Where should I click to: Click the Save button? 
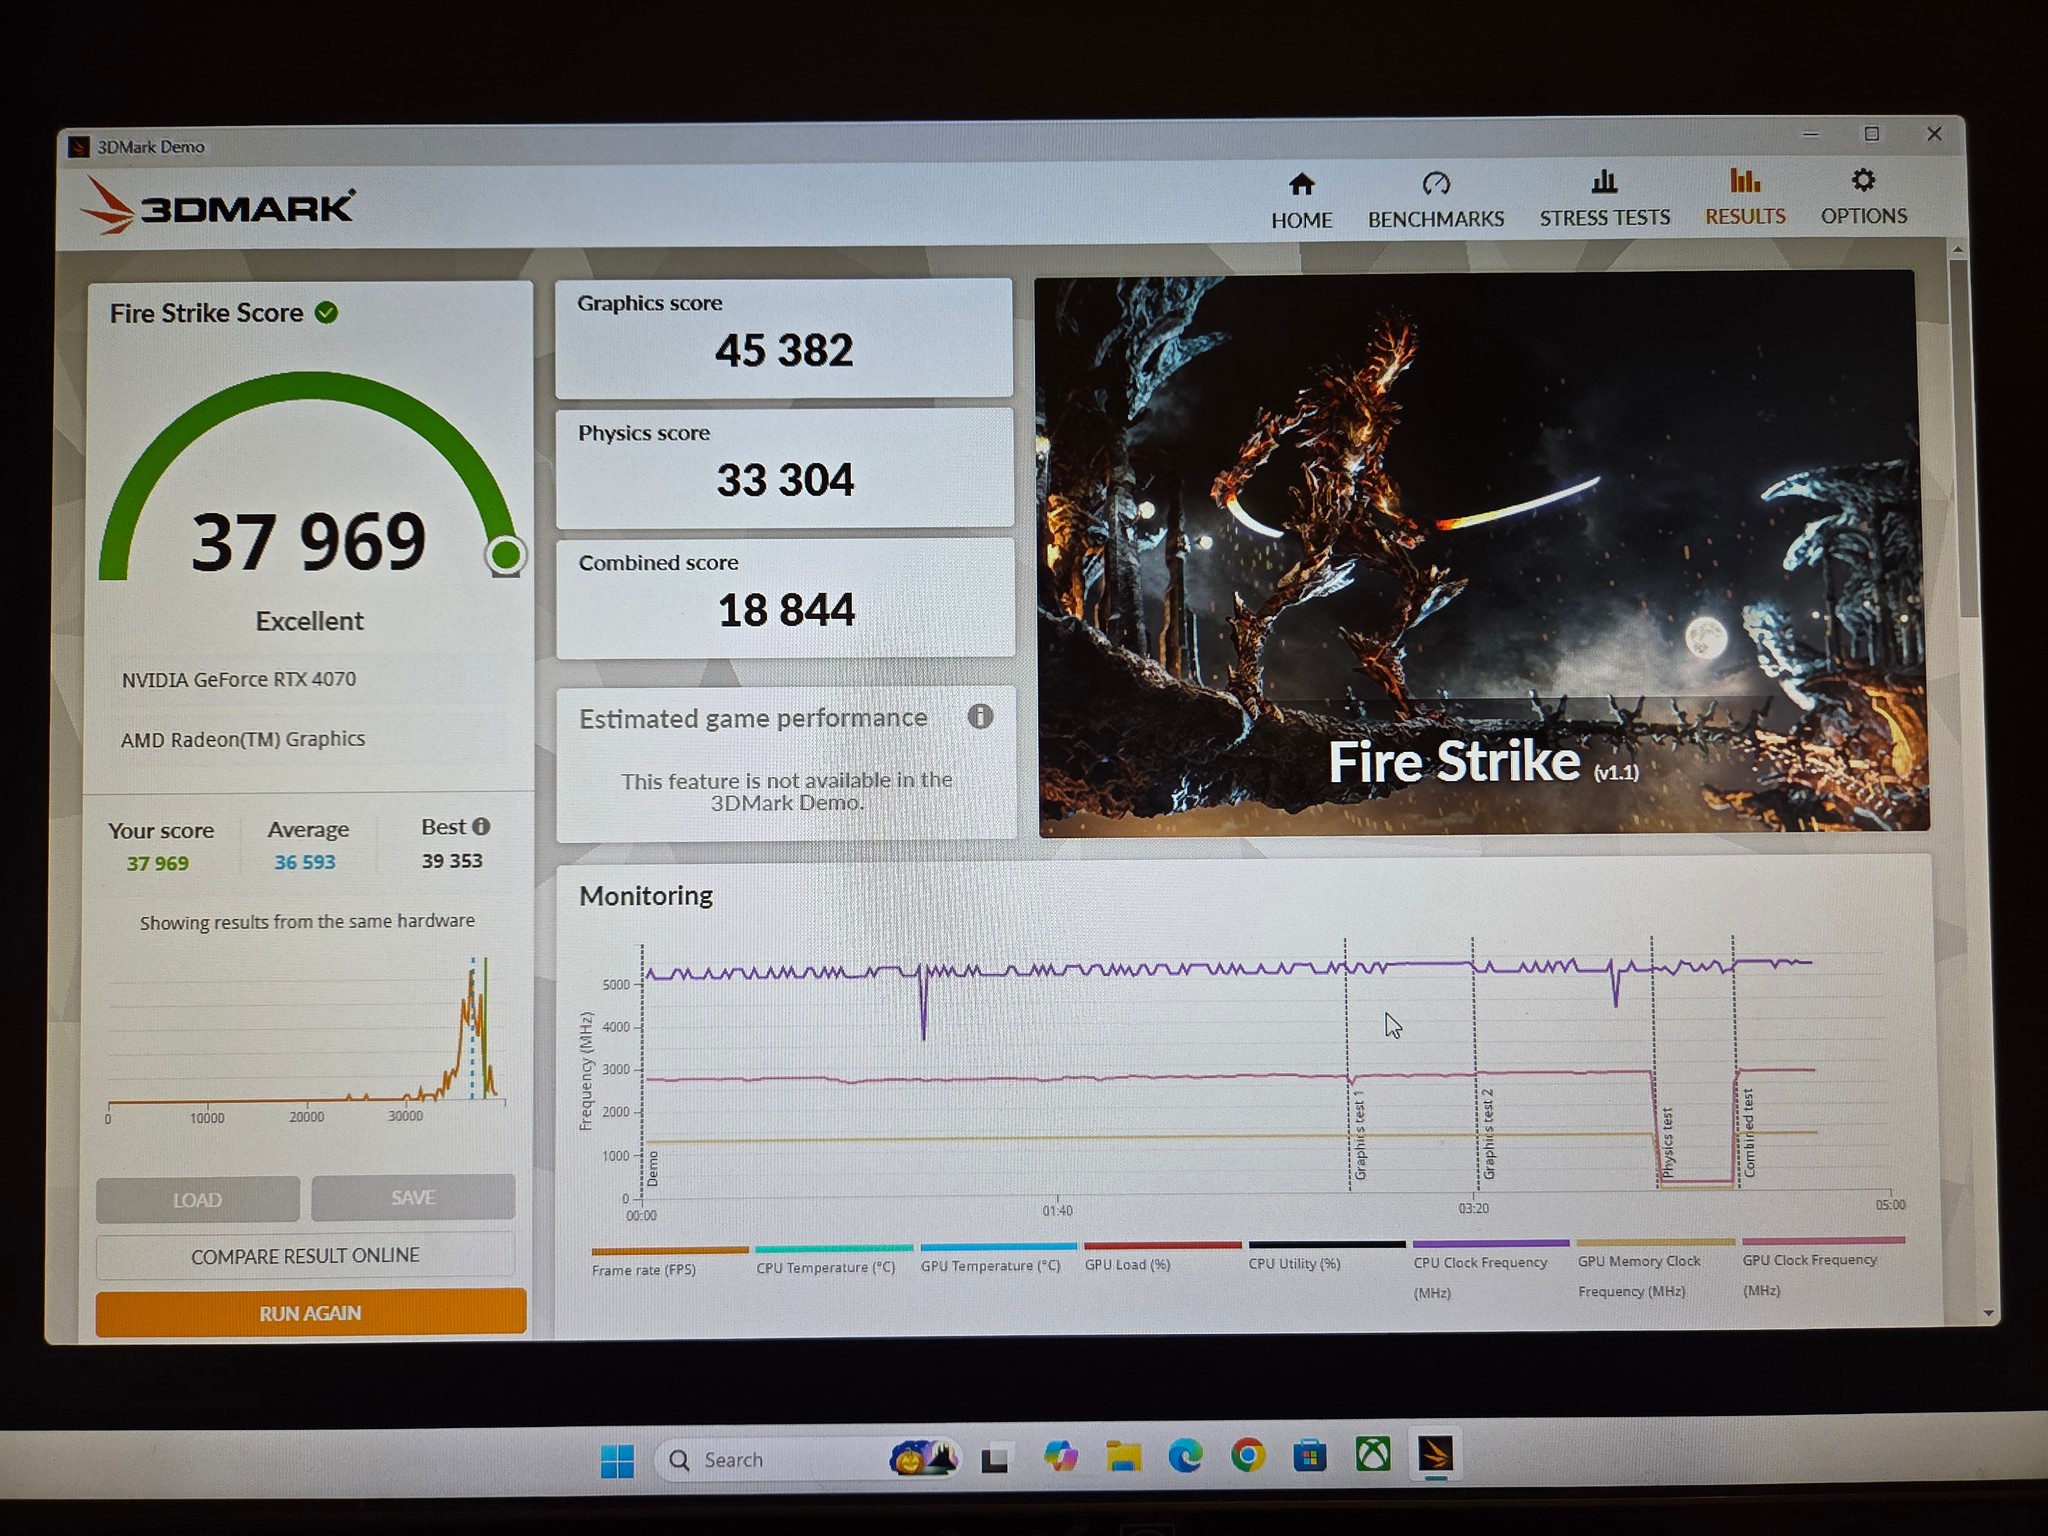click(413, 1197)
